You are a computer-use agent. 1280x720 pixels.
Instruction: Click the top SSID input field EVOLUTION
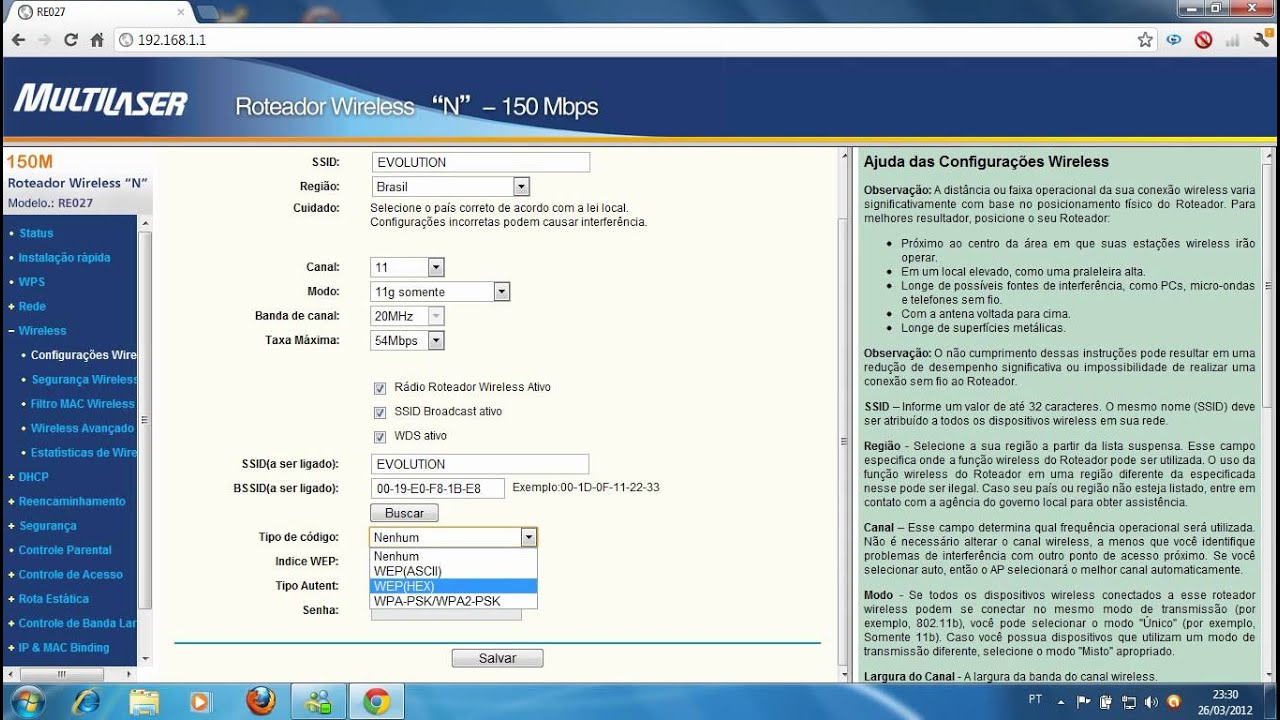[x=480, y=162]
